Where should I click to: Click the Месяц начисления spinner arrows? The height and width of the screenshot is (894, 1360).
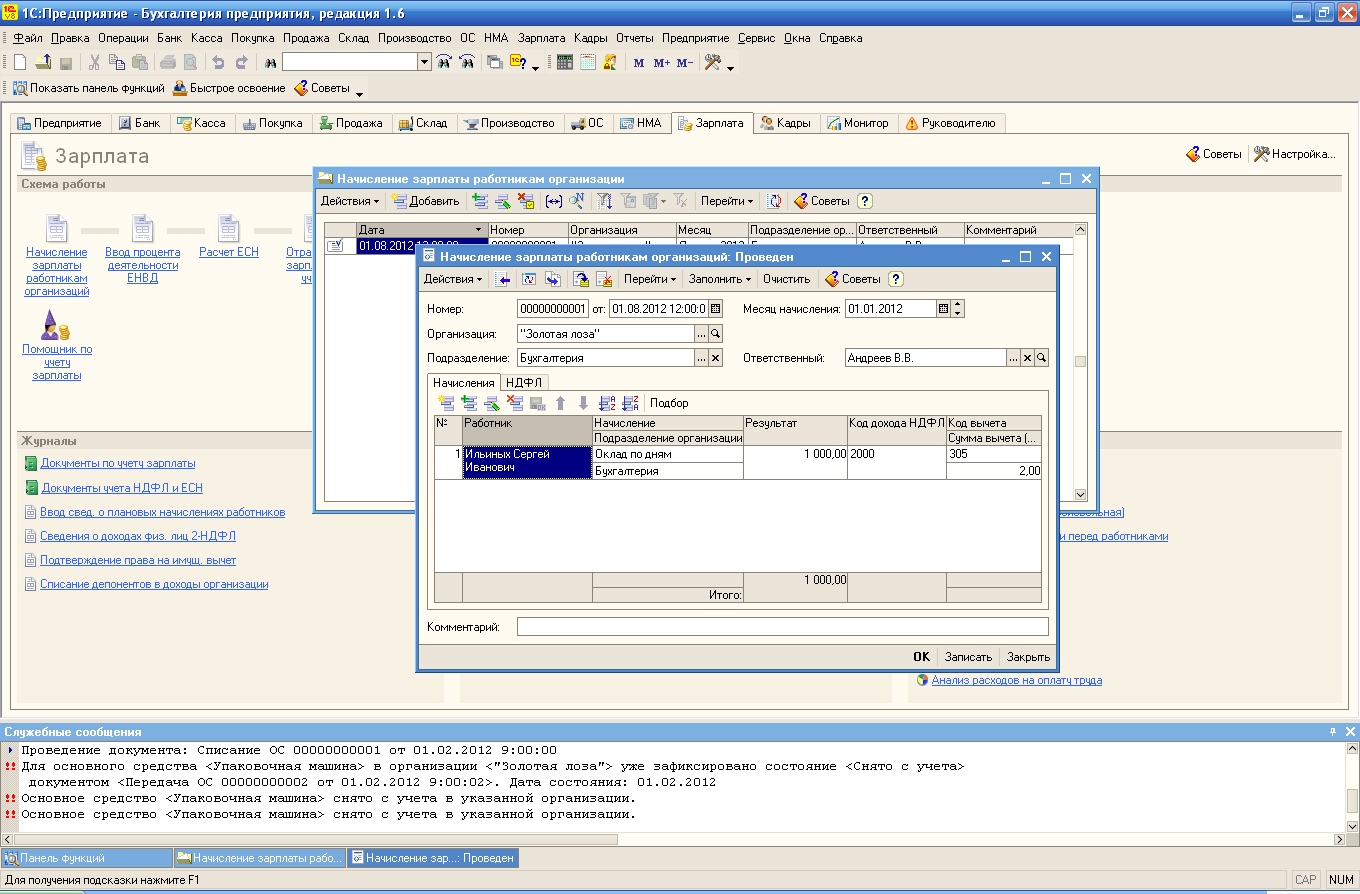tap(958, 309)
